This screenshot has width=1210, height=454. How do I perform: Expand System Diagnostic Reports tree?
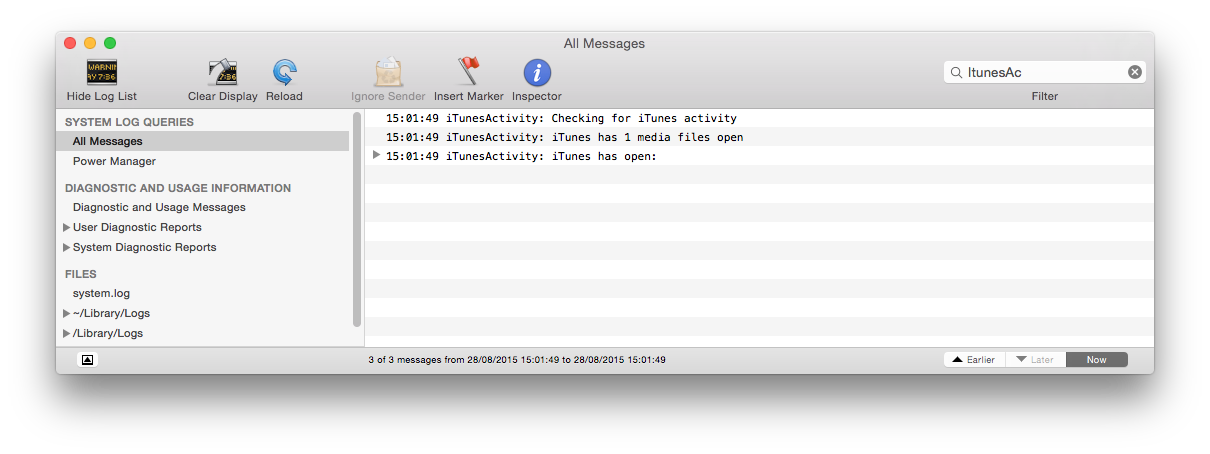pyautogui.click(x=67, y=248)
